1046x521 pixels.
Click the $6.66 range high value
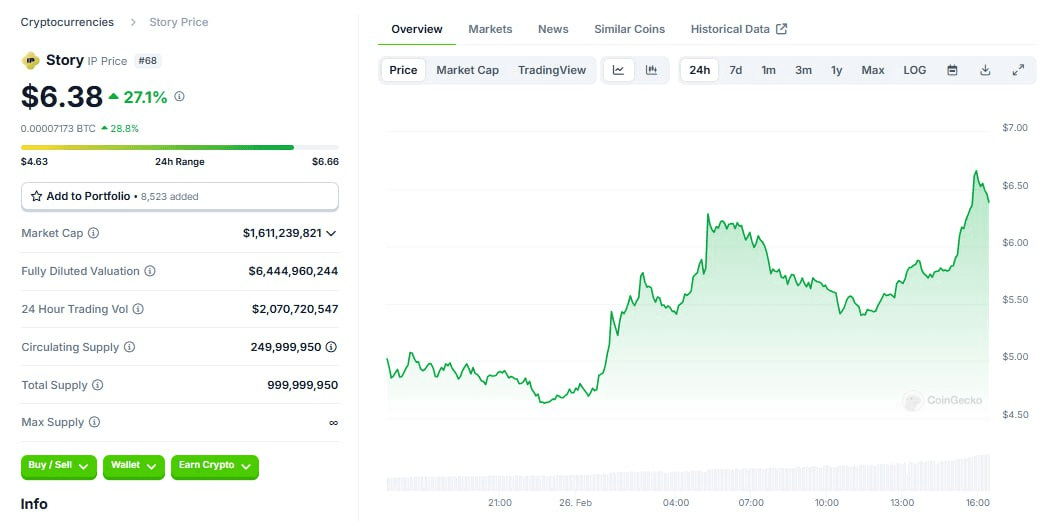coord(325,161)
